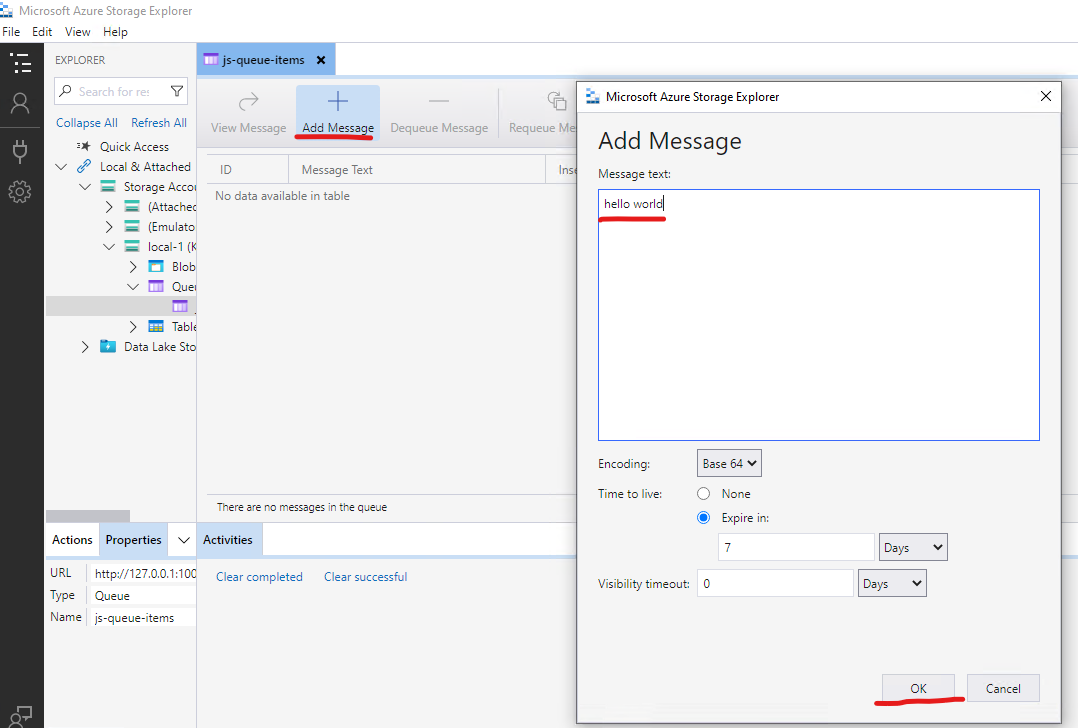The height and width of the screenshot is (728, 1078).
Task: Expand the Data Lake Storage chevron
Action: tap(85, 346)
